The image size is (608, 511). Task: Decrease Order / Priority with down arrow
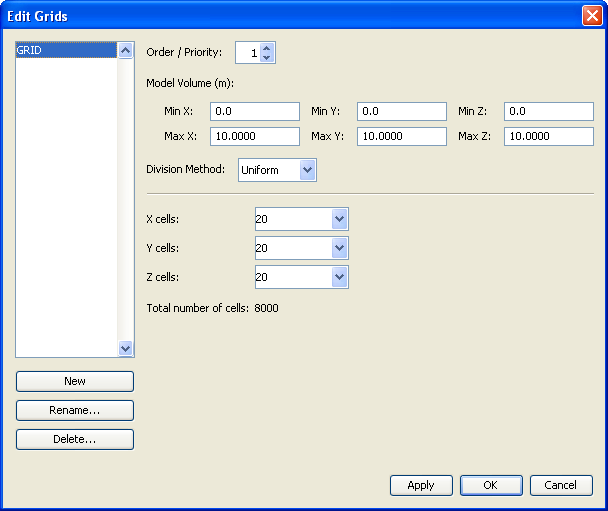pos(266,57)
